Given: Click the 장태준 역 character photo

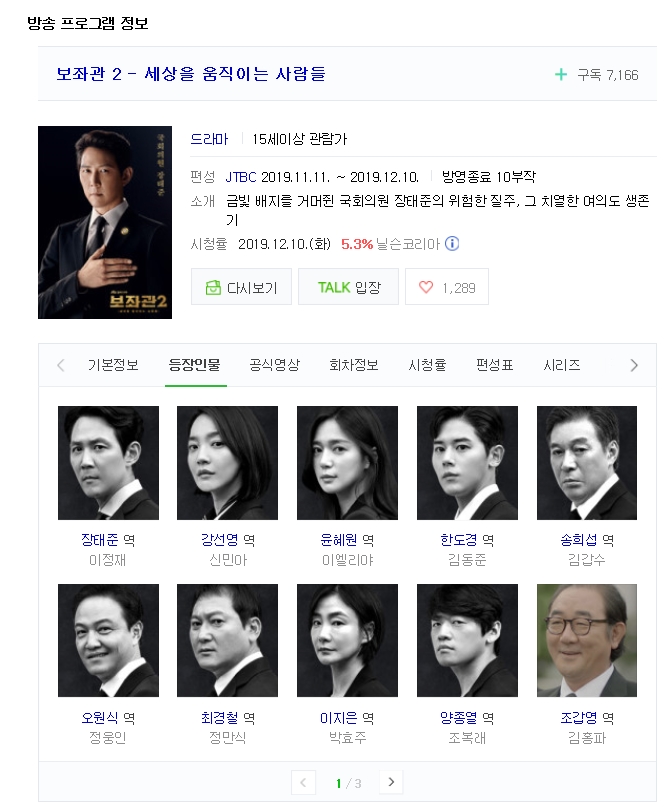Looking at the screenshot, I should 108,463.
